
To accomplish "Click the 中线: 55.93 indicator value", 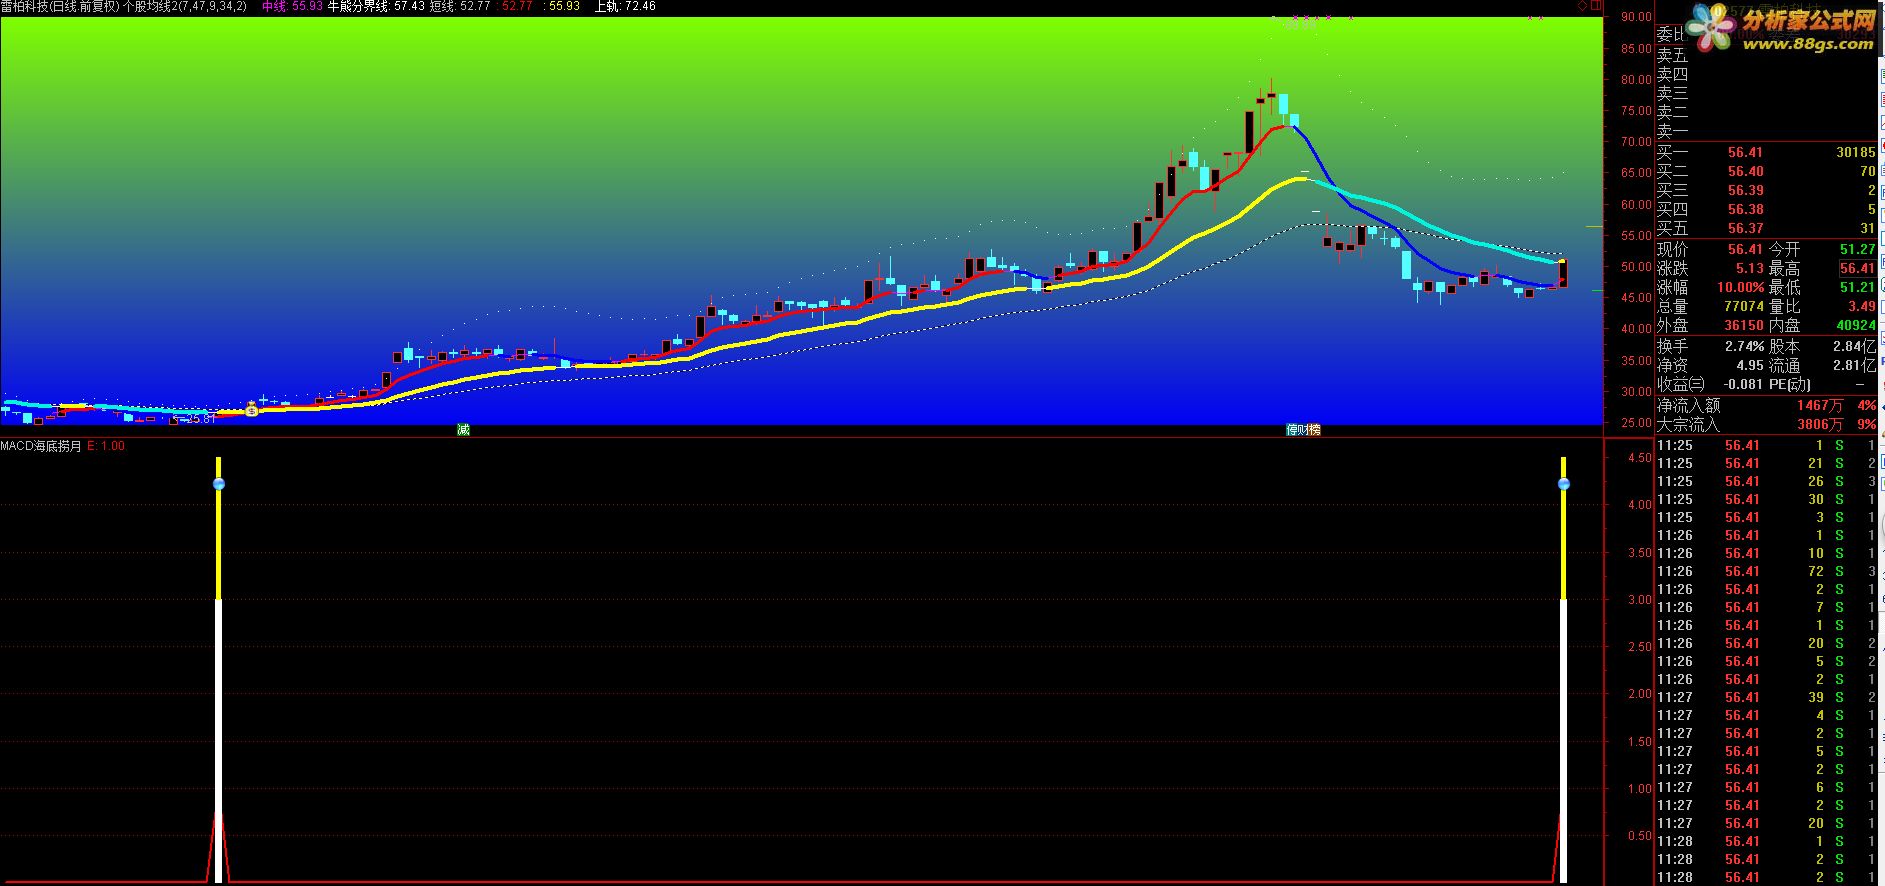I will [x=292, y=6].
